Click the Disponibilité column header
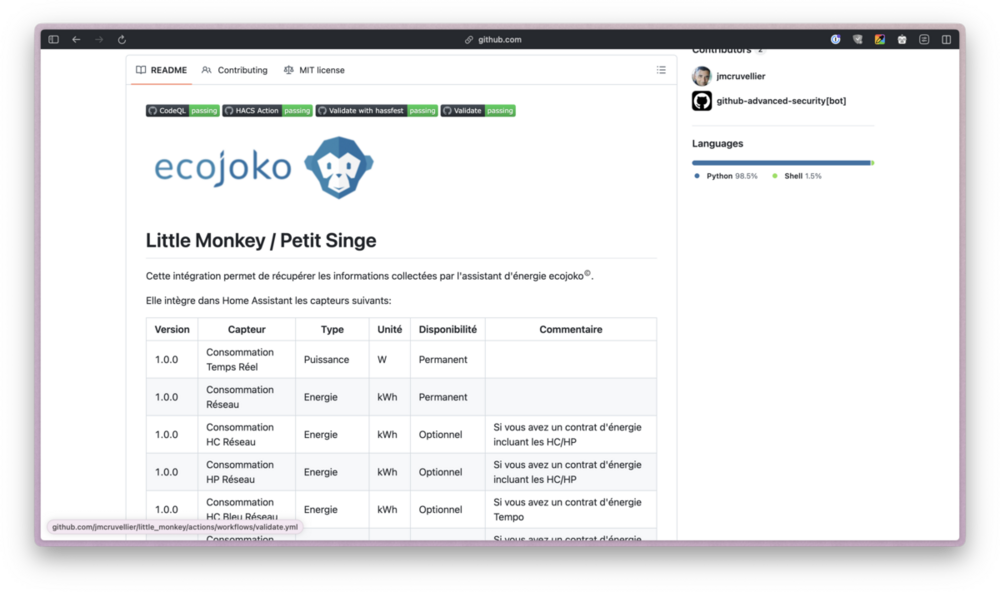Screen dimensions: 1000x592 [448, 329]
